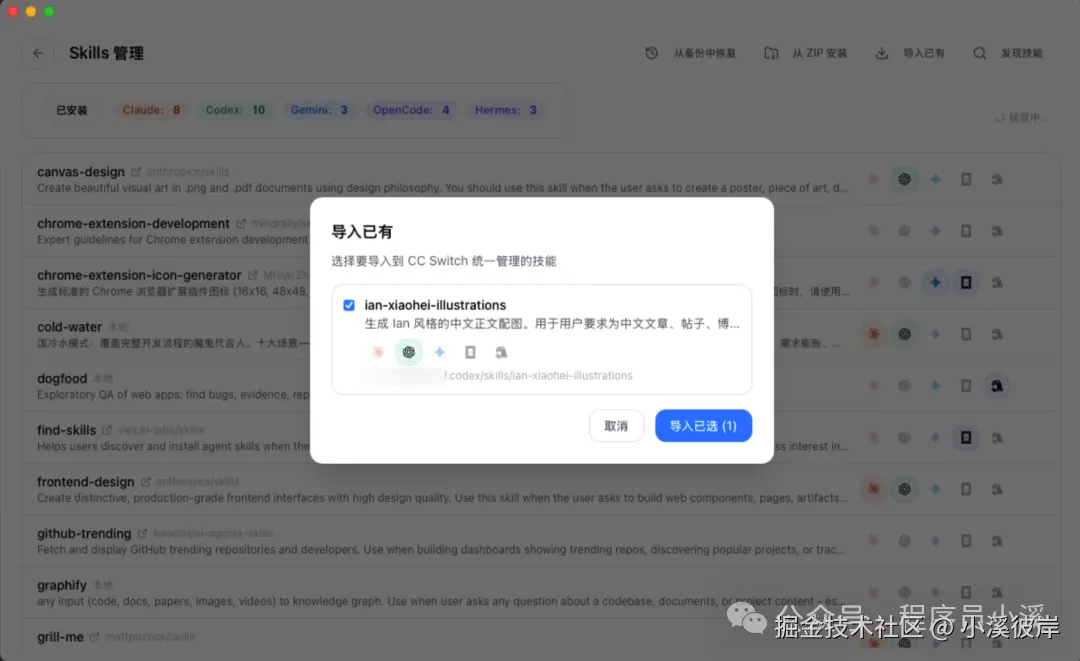1080x661 pixels.
Task: Toggle Claude for the frontend-design row
Action: click(873, 489)
